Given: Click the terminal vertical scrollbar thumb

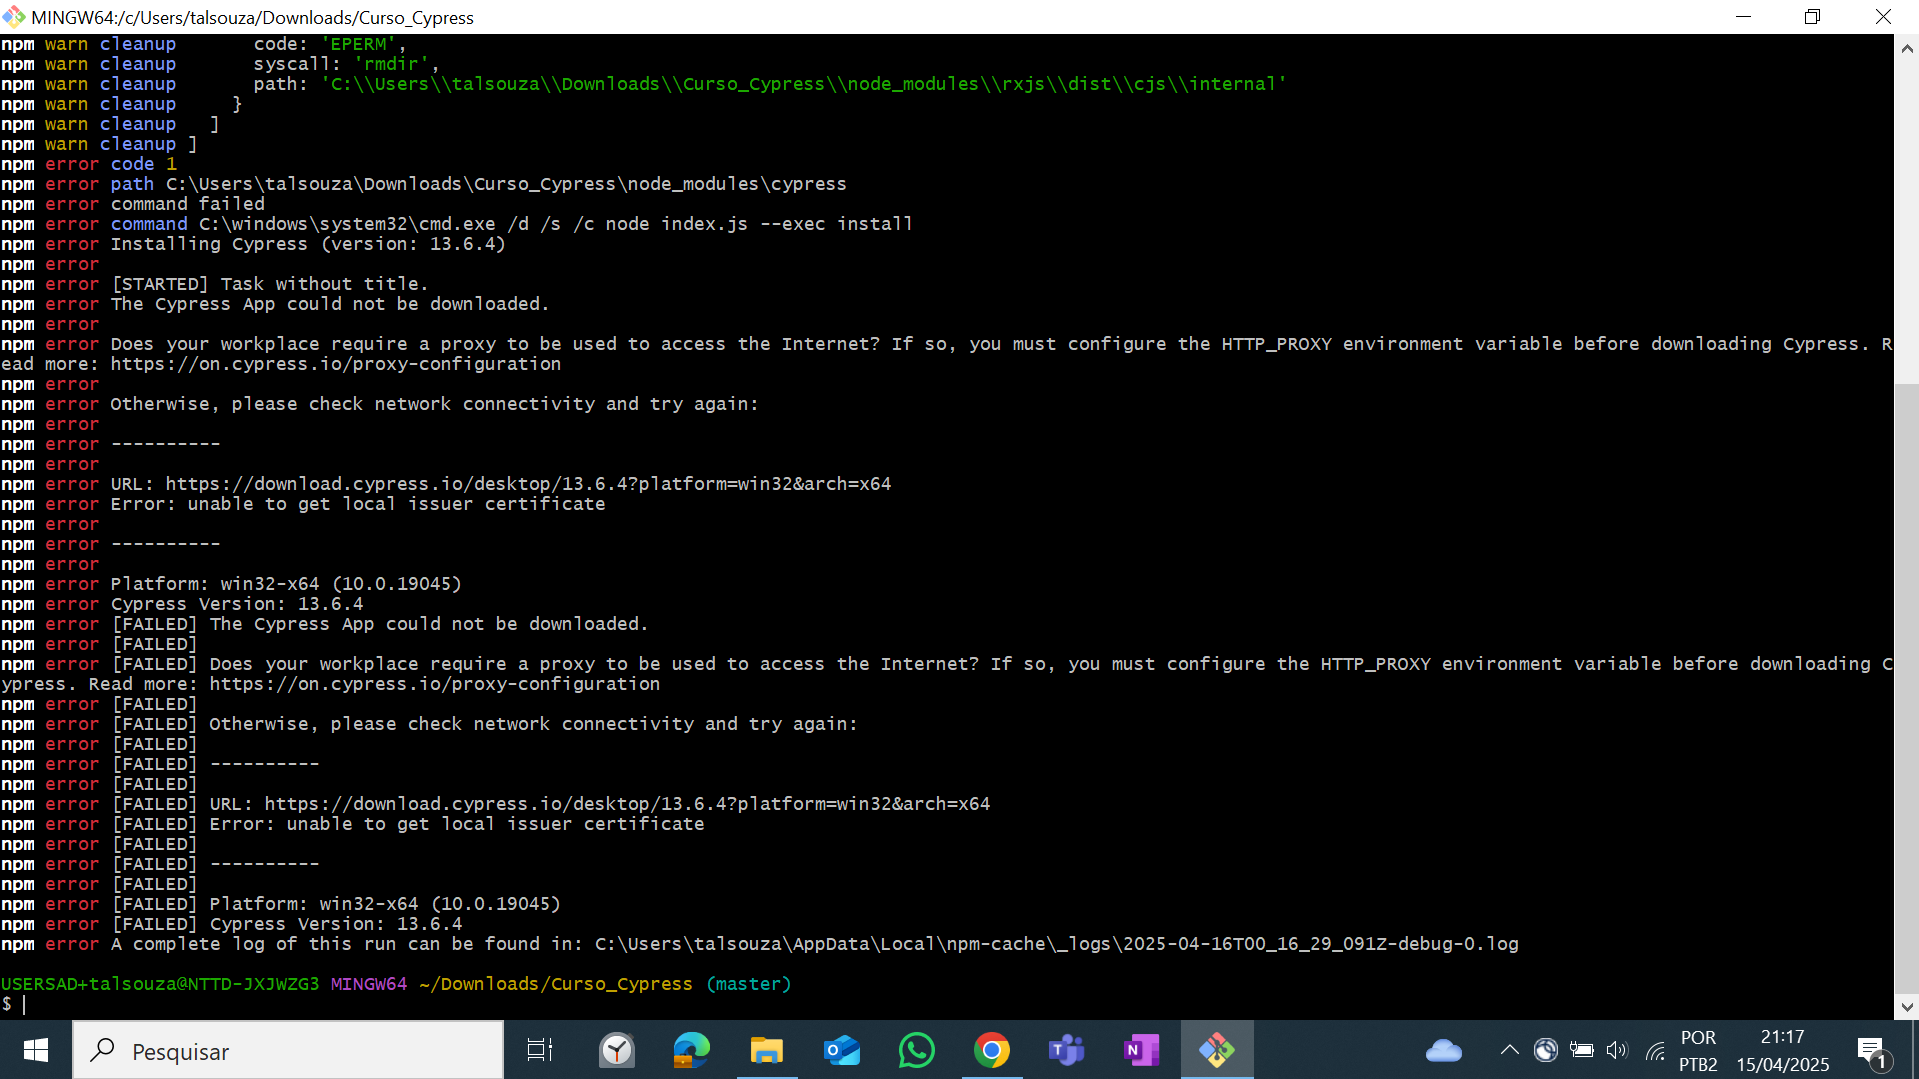Looking at the screenshot, I should click(x=1907, y=689).
